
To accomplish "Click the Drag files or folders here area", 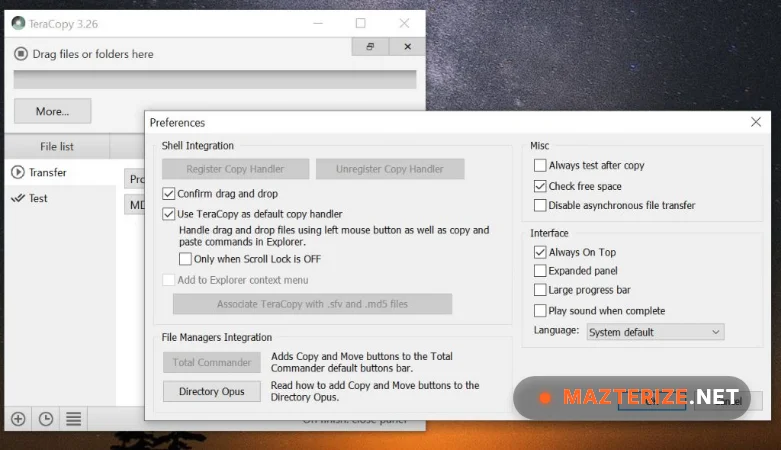I will (x=93, y=54).
